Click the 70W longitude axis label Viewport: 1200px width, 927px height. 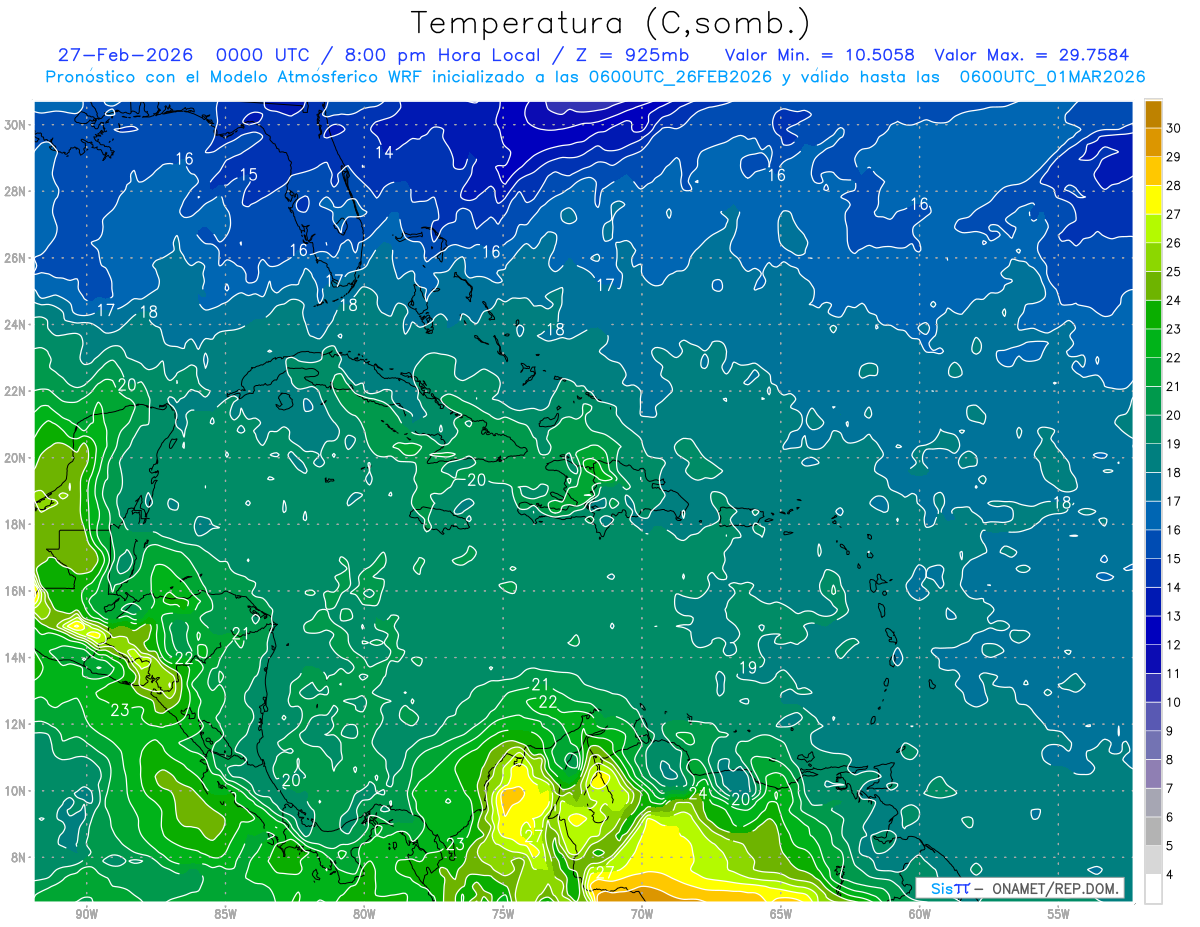642,914
